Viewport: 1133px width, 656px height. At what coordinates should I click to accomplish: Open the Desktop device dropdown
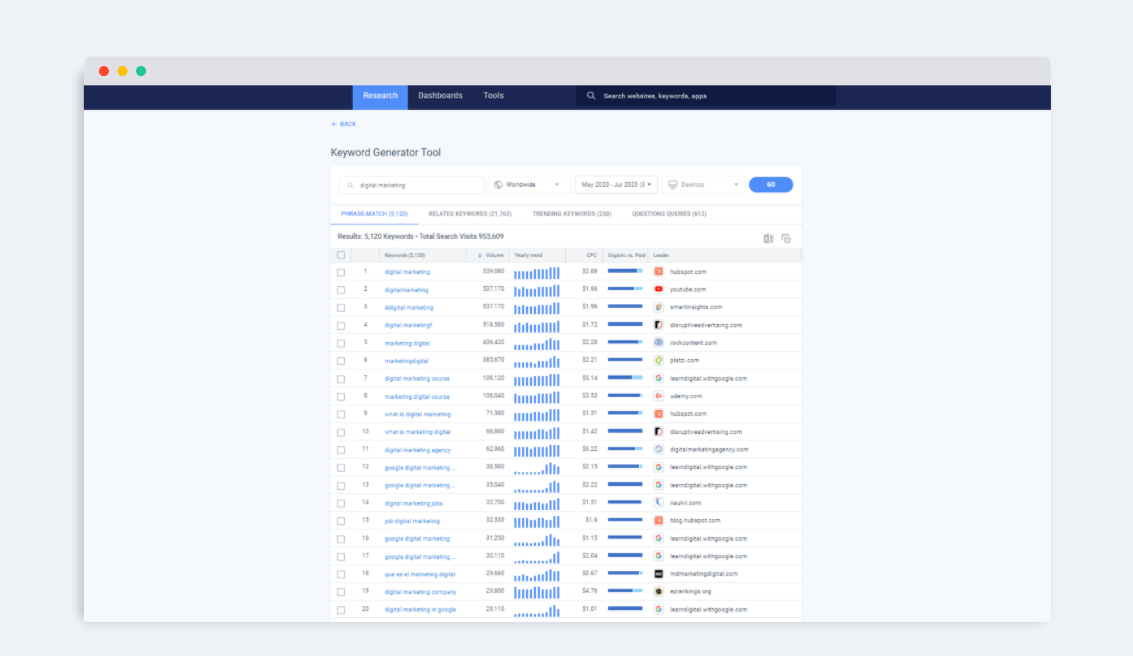click(703, 185)
